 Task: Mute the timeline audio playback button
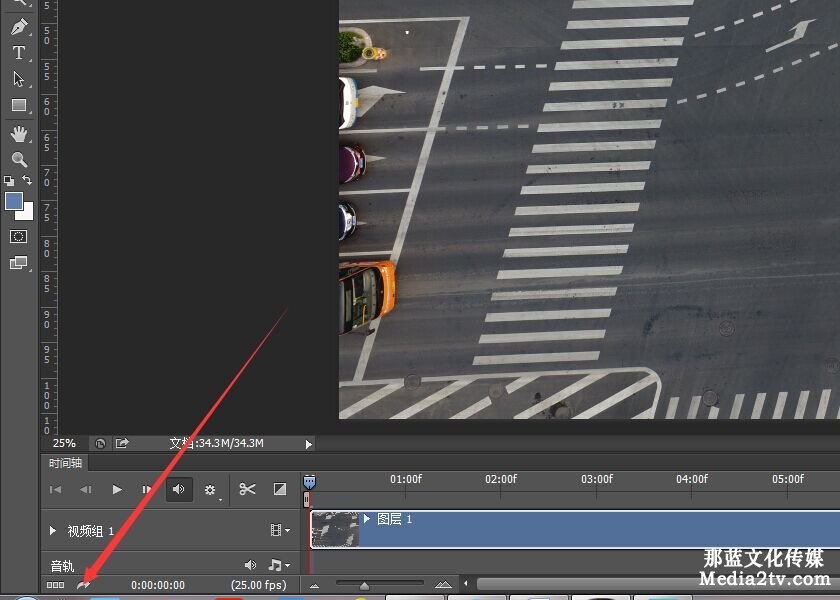[179, 489]
